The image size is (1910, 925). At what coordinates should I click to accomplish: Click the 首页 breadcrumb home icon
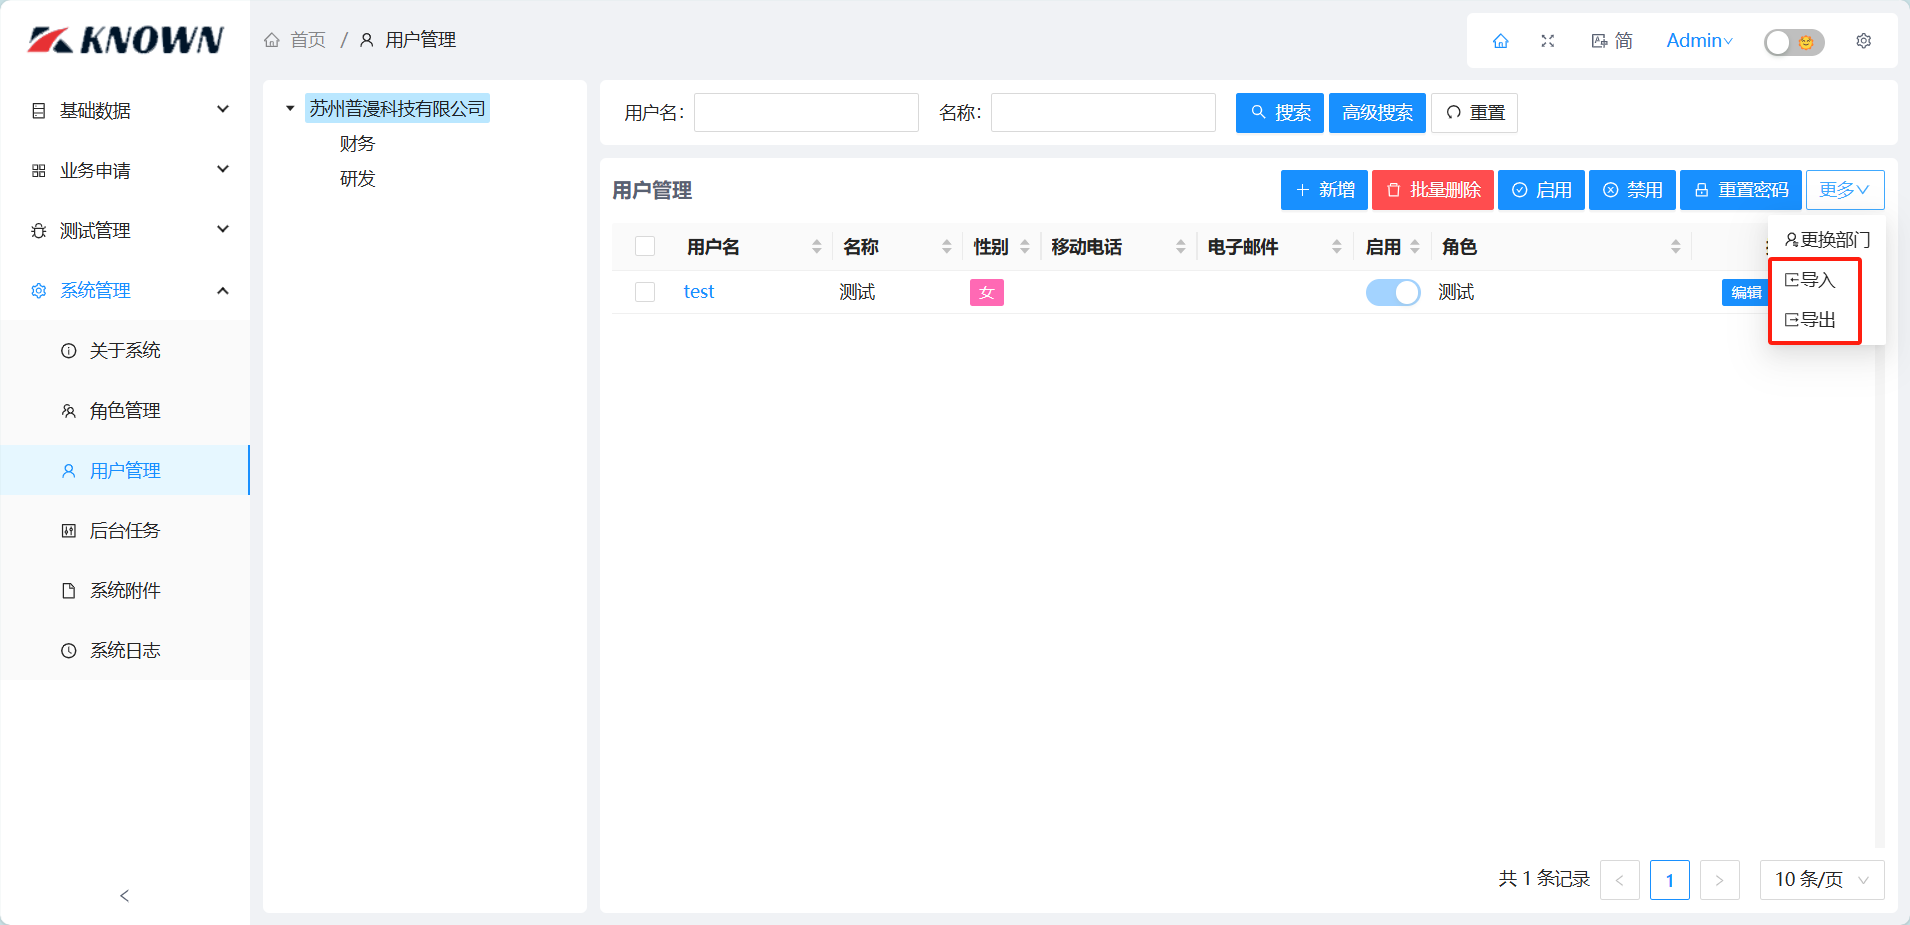(x=272, y=40)
